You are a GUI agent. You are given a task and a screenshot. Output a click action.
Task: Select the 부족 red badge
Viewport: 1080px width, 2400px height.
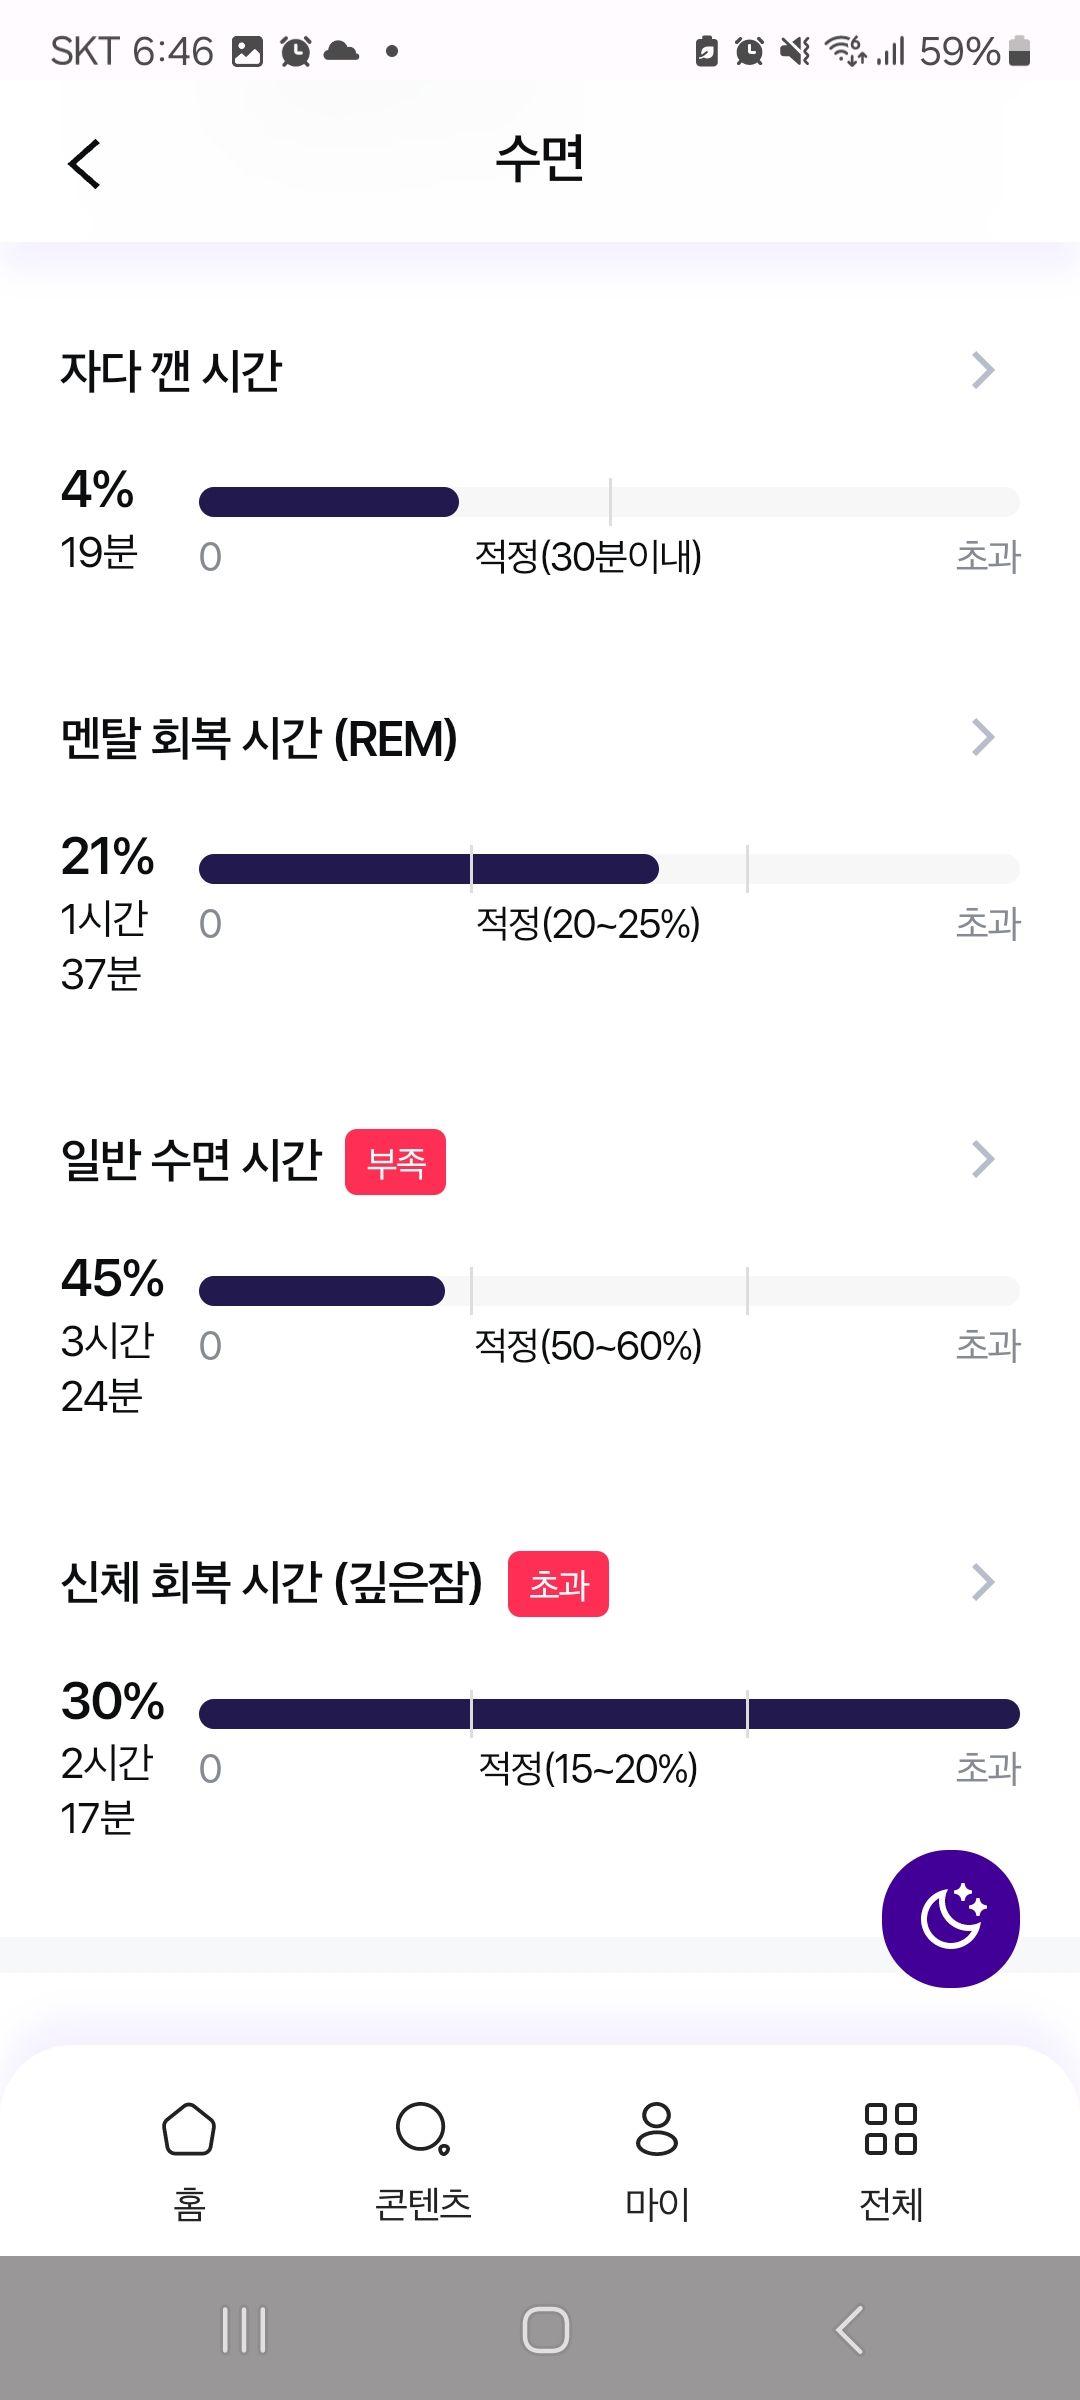tap(395, 1162)
